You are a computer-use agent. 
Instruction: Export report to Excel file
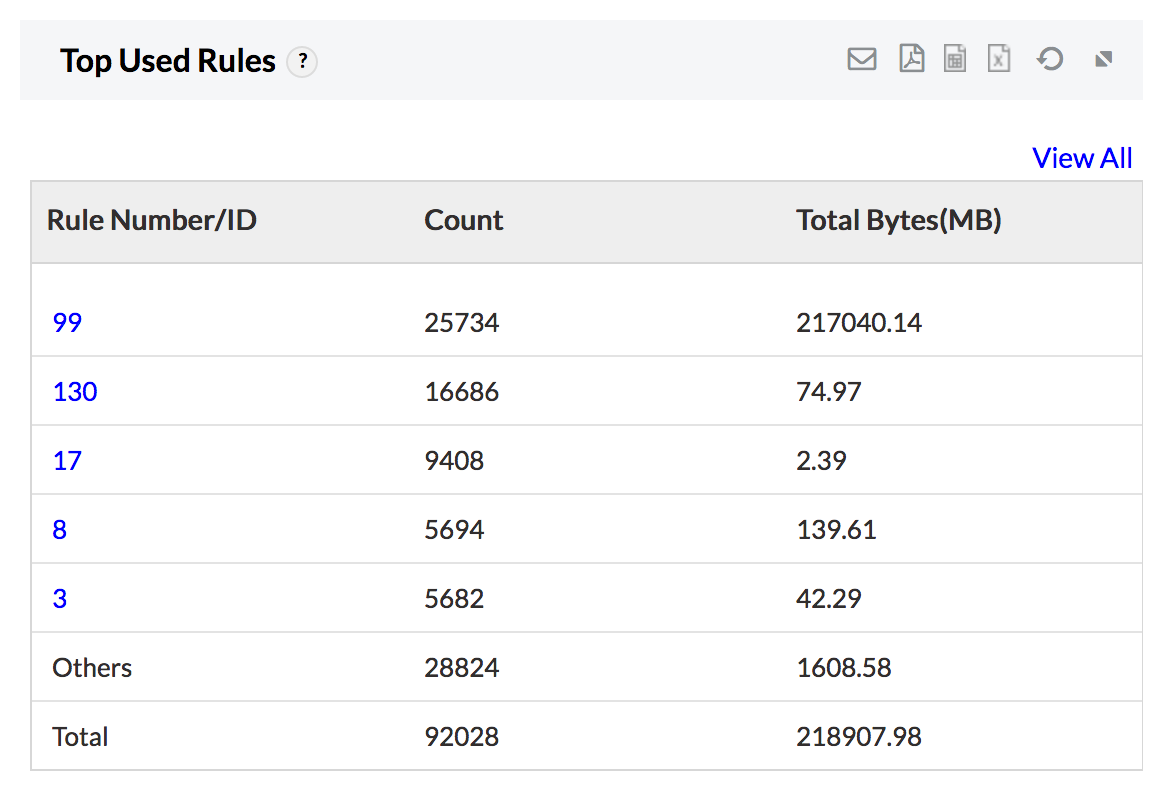coord(999,60)
